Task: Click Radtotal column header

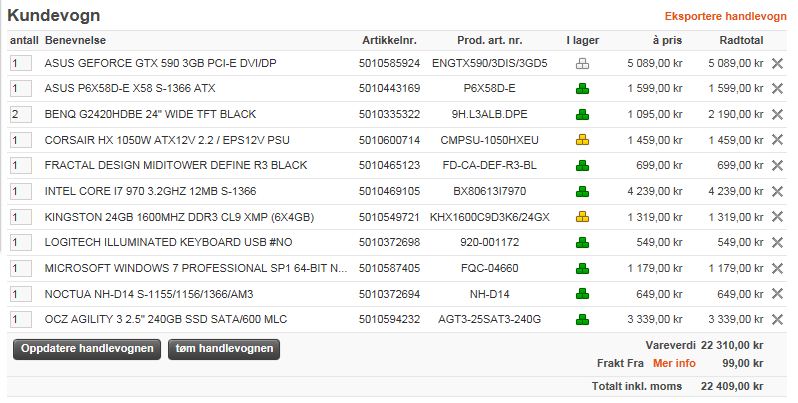Action: [x=742, y=40]
